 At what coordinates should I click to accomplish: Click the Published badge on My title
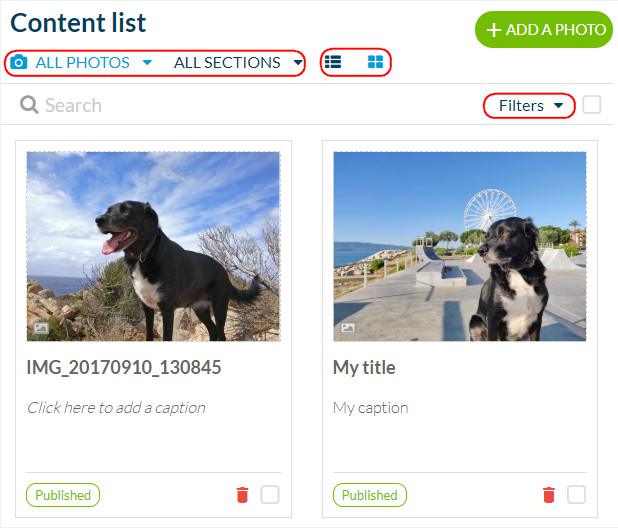coord(369,495)
